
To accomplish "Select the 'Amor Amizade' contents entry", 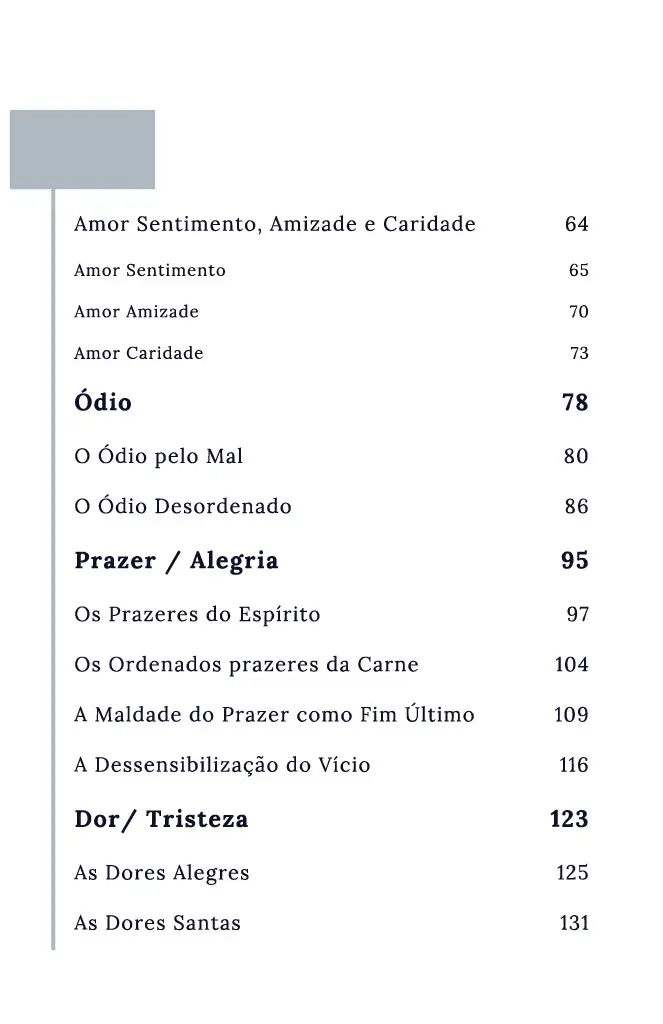I will click(x=136, y=312).
